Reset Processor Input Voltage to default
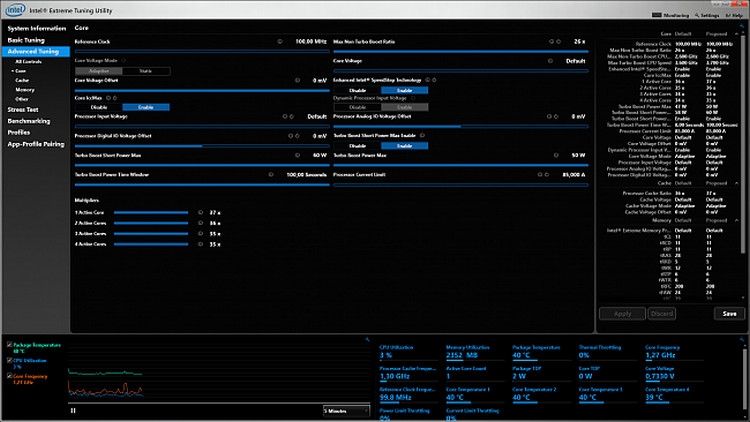 click(291, 116)
